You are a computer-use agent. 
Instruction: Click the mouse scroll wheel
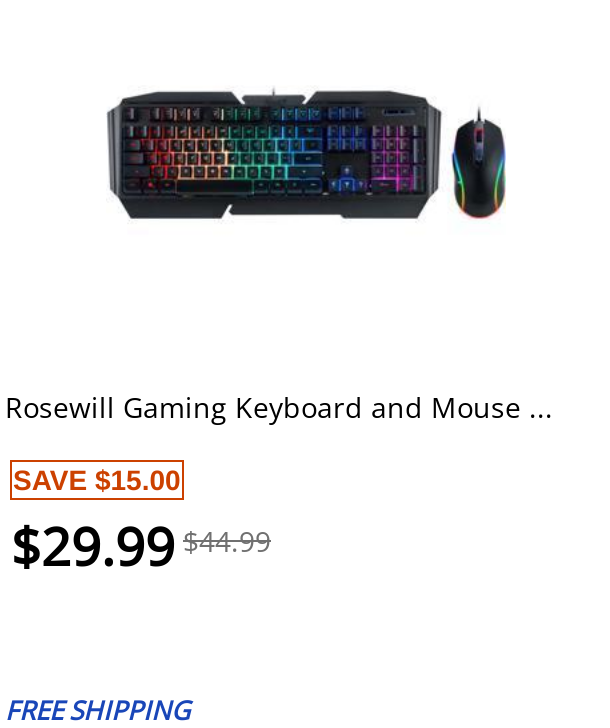[478, 136]
